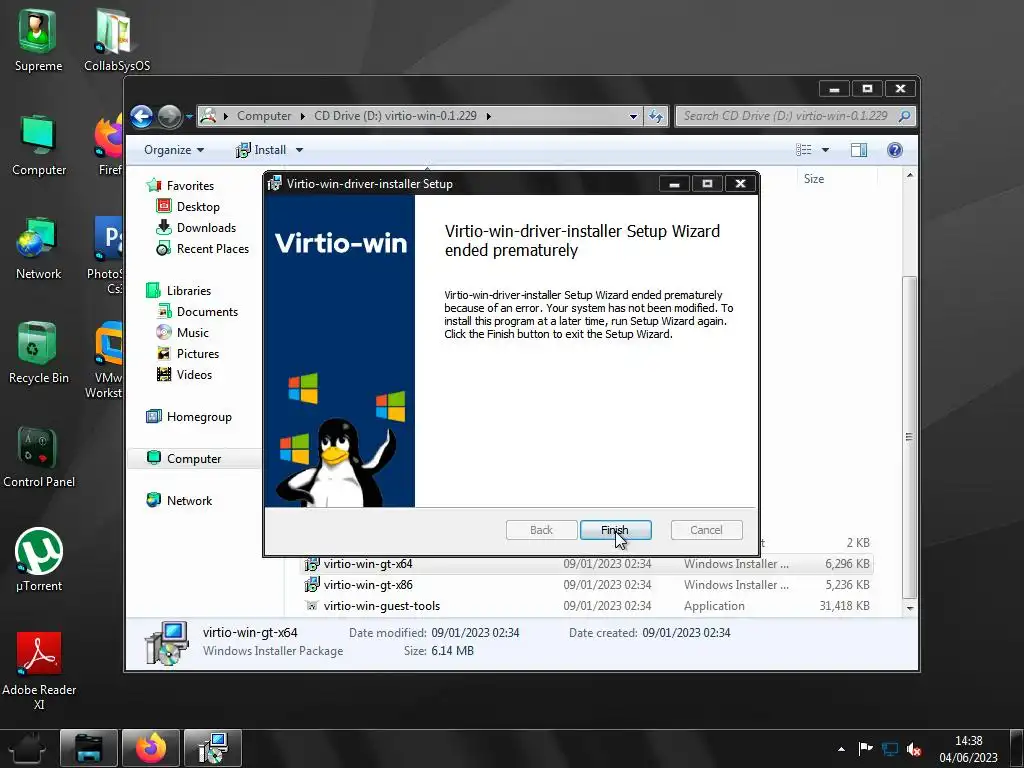Select Libraries in navigation pane
Screen dimensions: 1024x768
pyautogui.click(x=179, y=291)
